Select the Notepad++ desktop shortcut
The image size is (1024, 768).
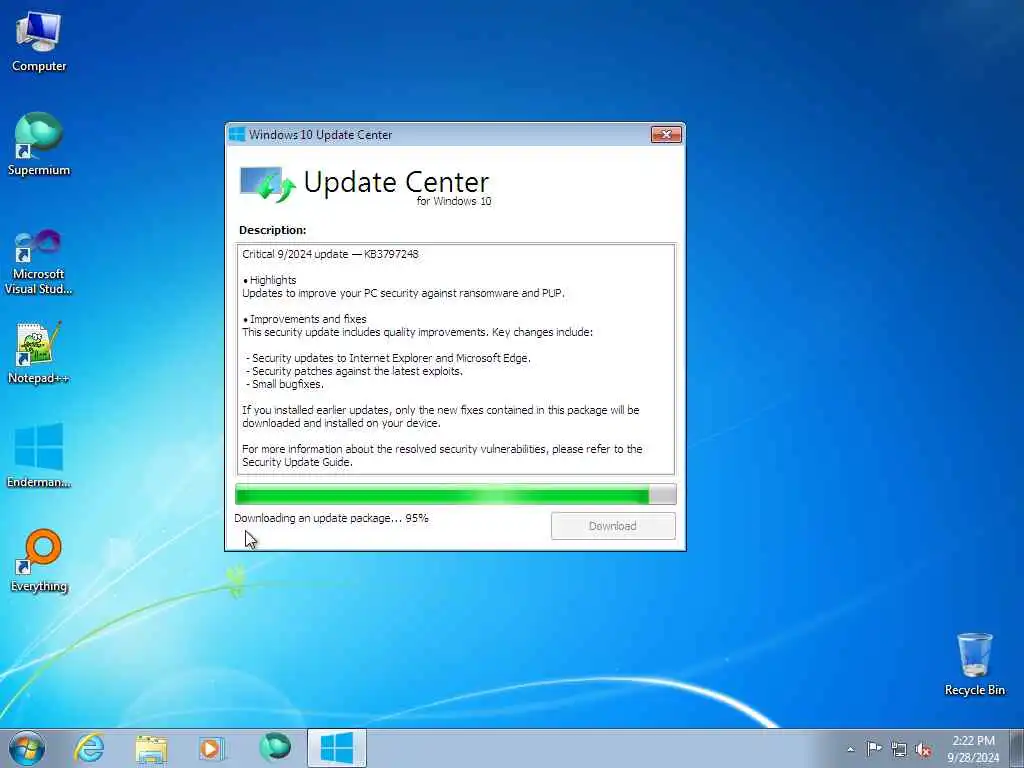(x=39, y=353)
